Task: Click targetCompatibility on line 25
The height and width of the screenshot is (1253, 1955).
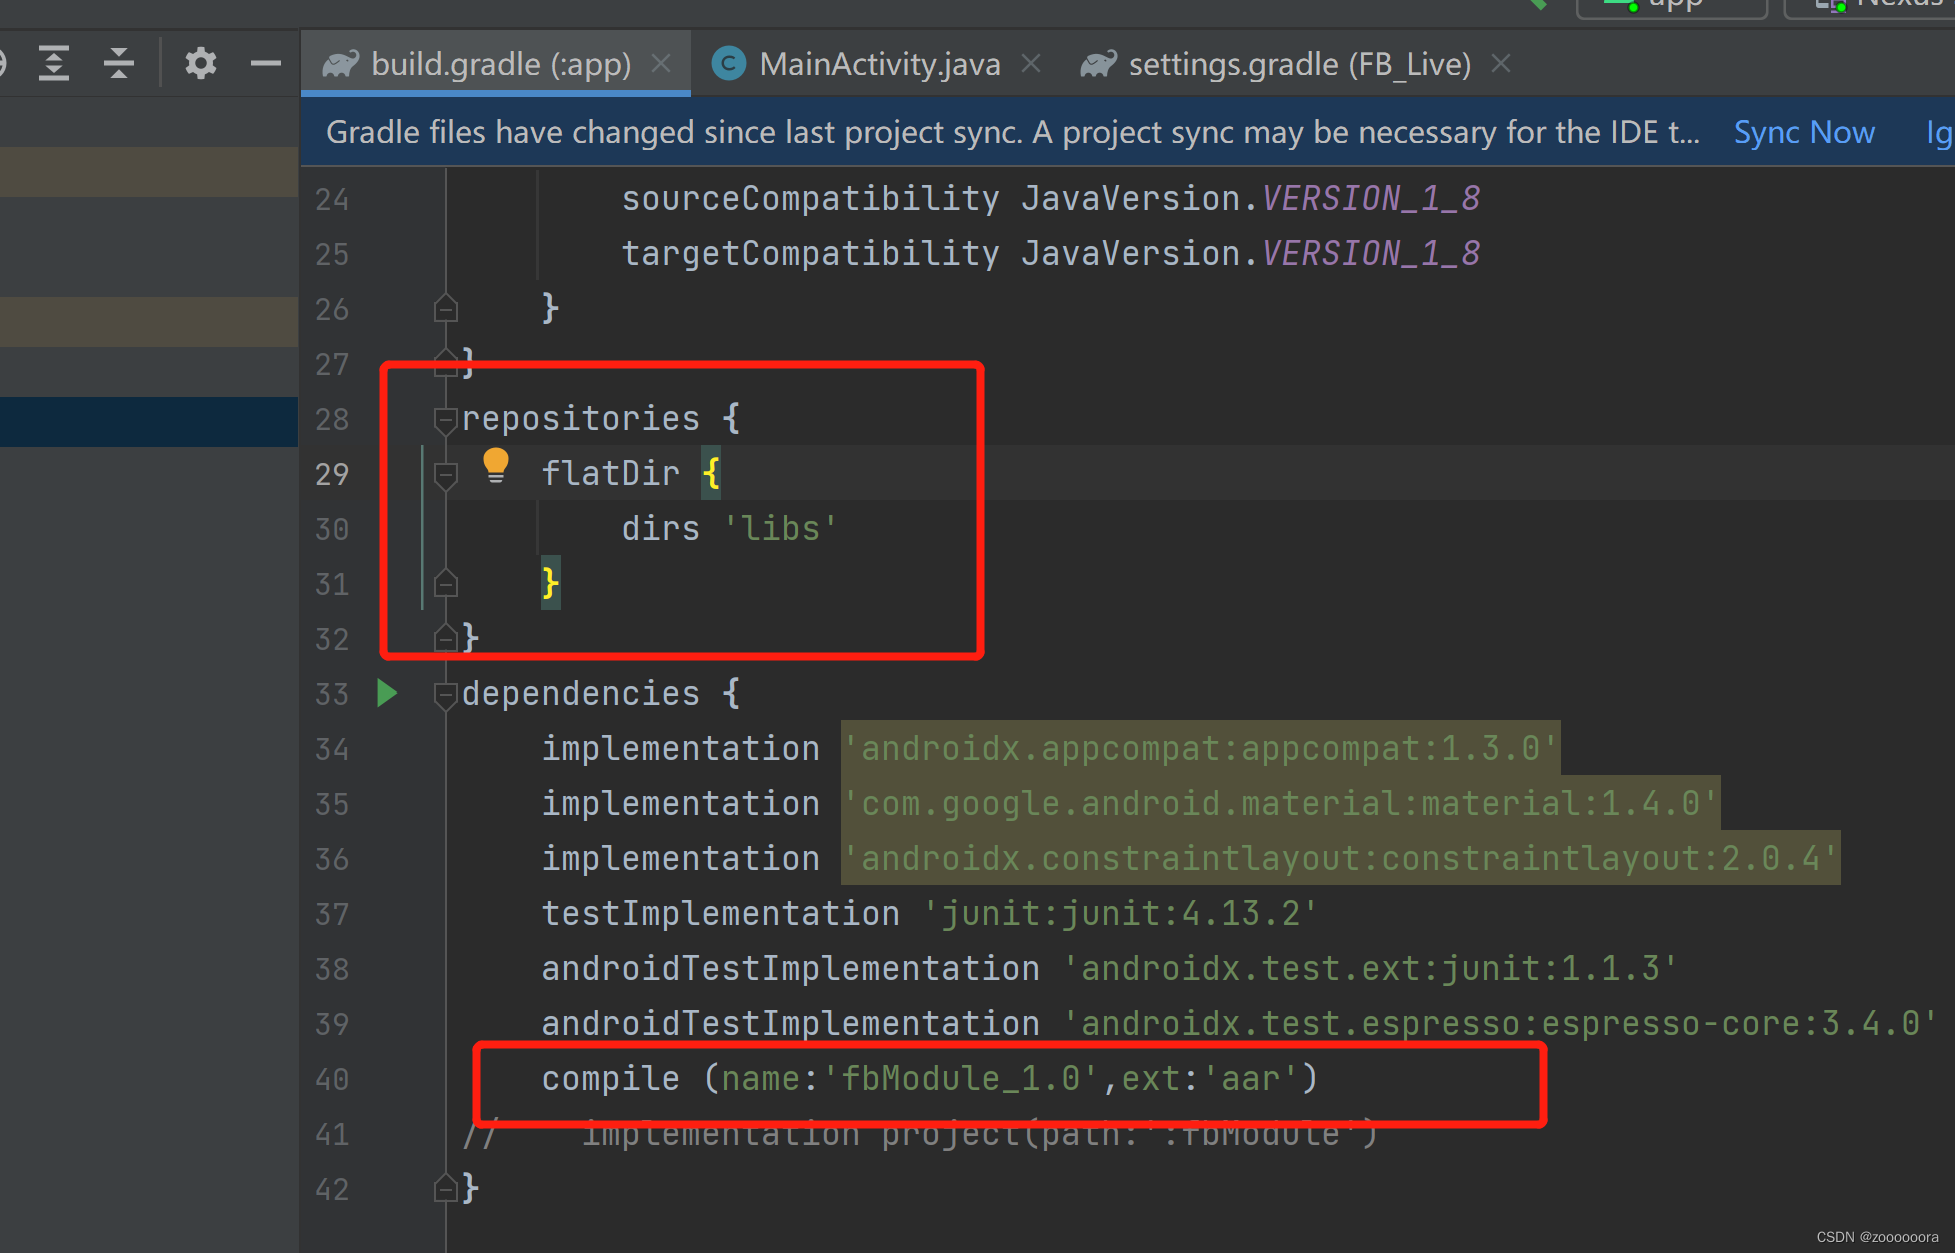Action: (x=811, y=253)
